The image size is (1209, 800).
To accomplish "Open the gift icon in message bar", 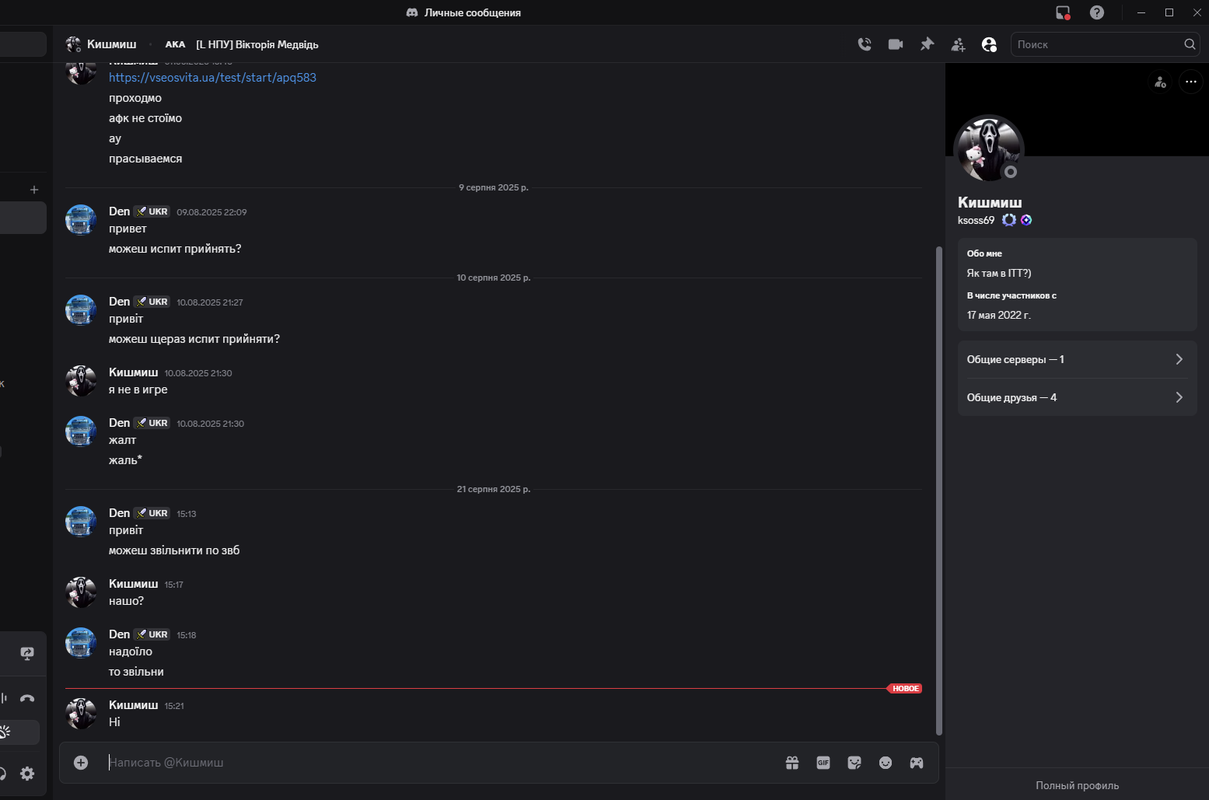I will (x=792, y=762).
